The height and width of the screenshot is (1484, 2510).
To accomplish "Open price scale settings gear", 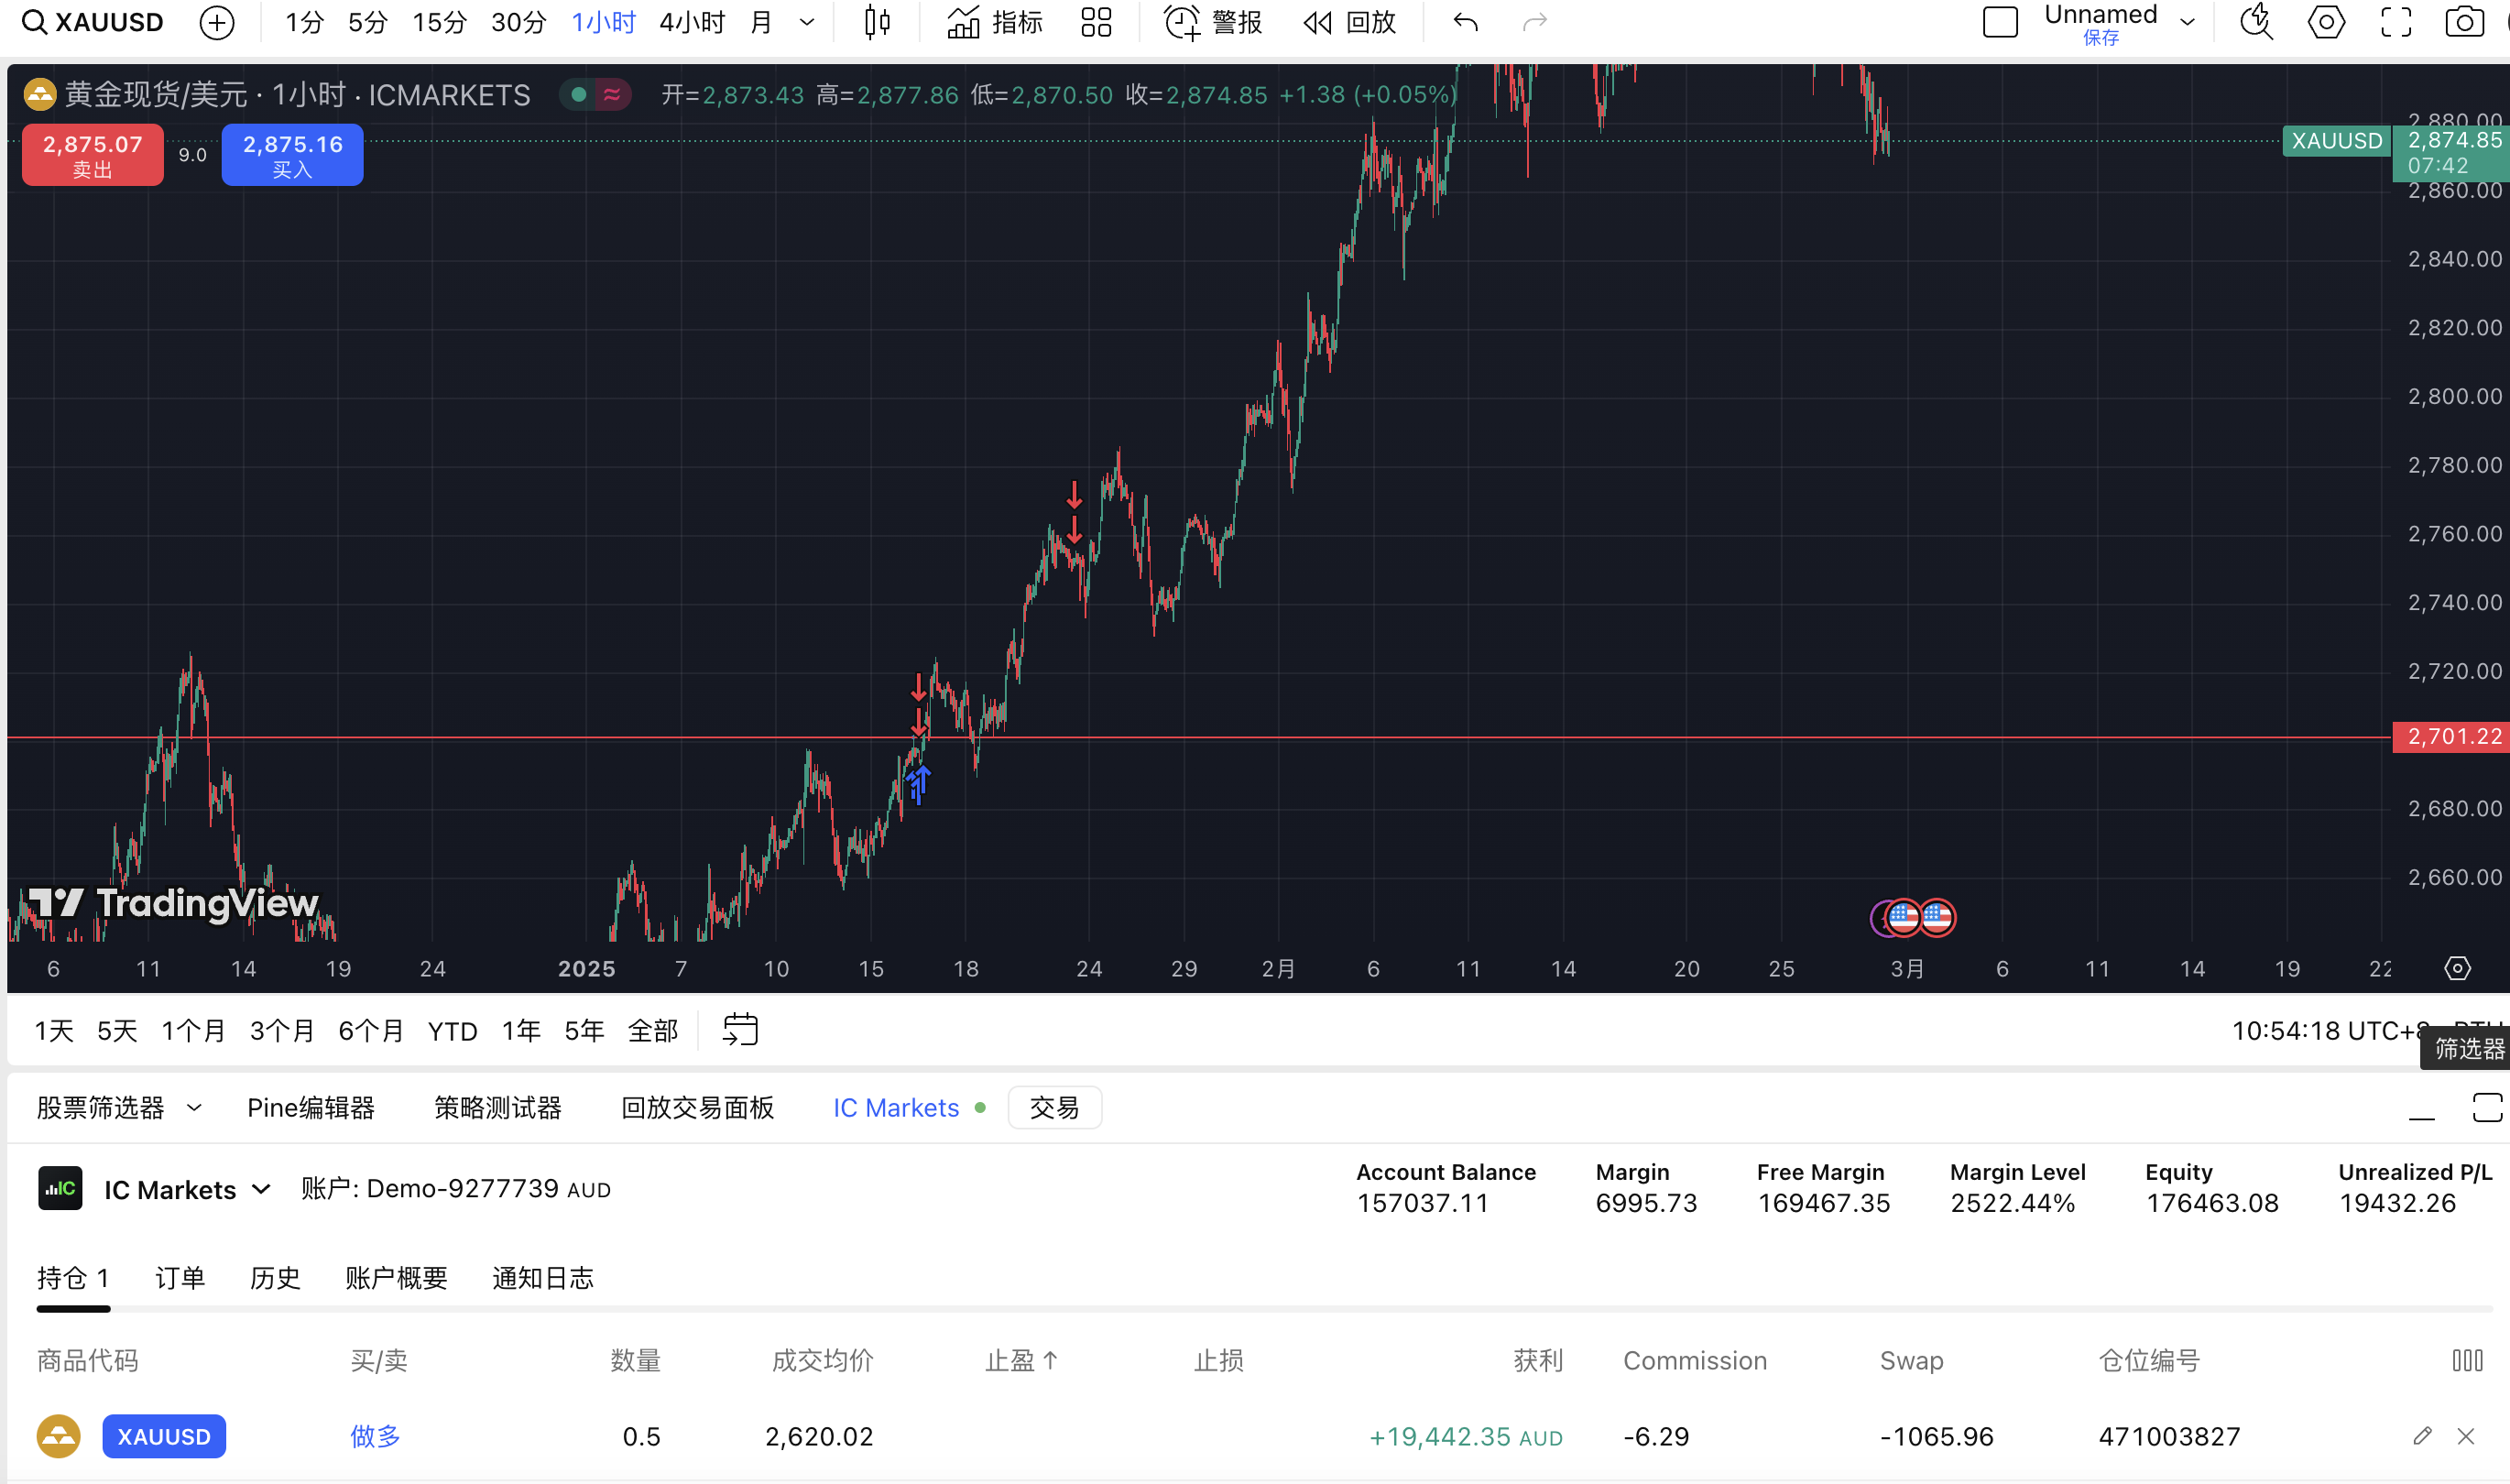I will pyautogui.click(x=2457, y=968).
